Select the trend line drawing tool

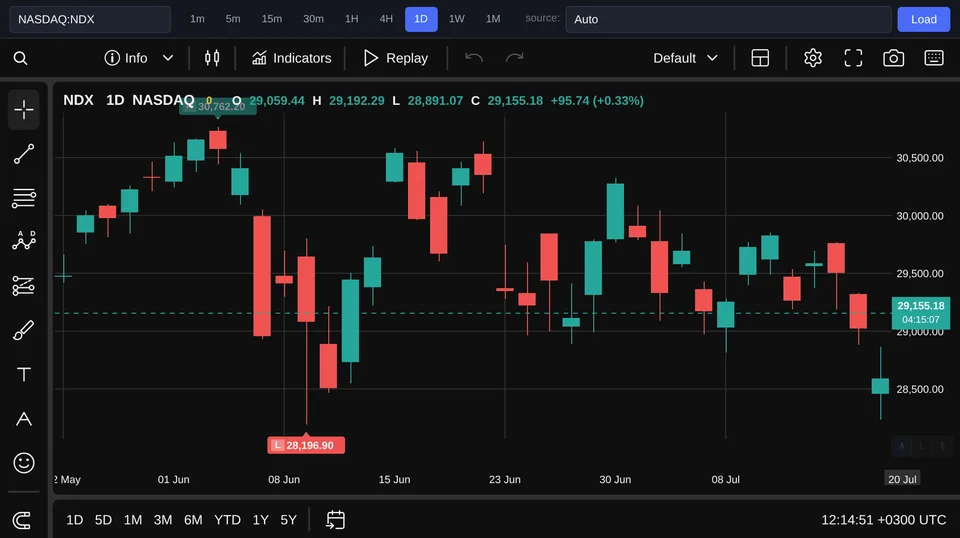(x=24, y=154)
